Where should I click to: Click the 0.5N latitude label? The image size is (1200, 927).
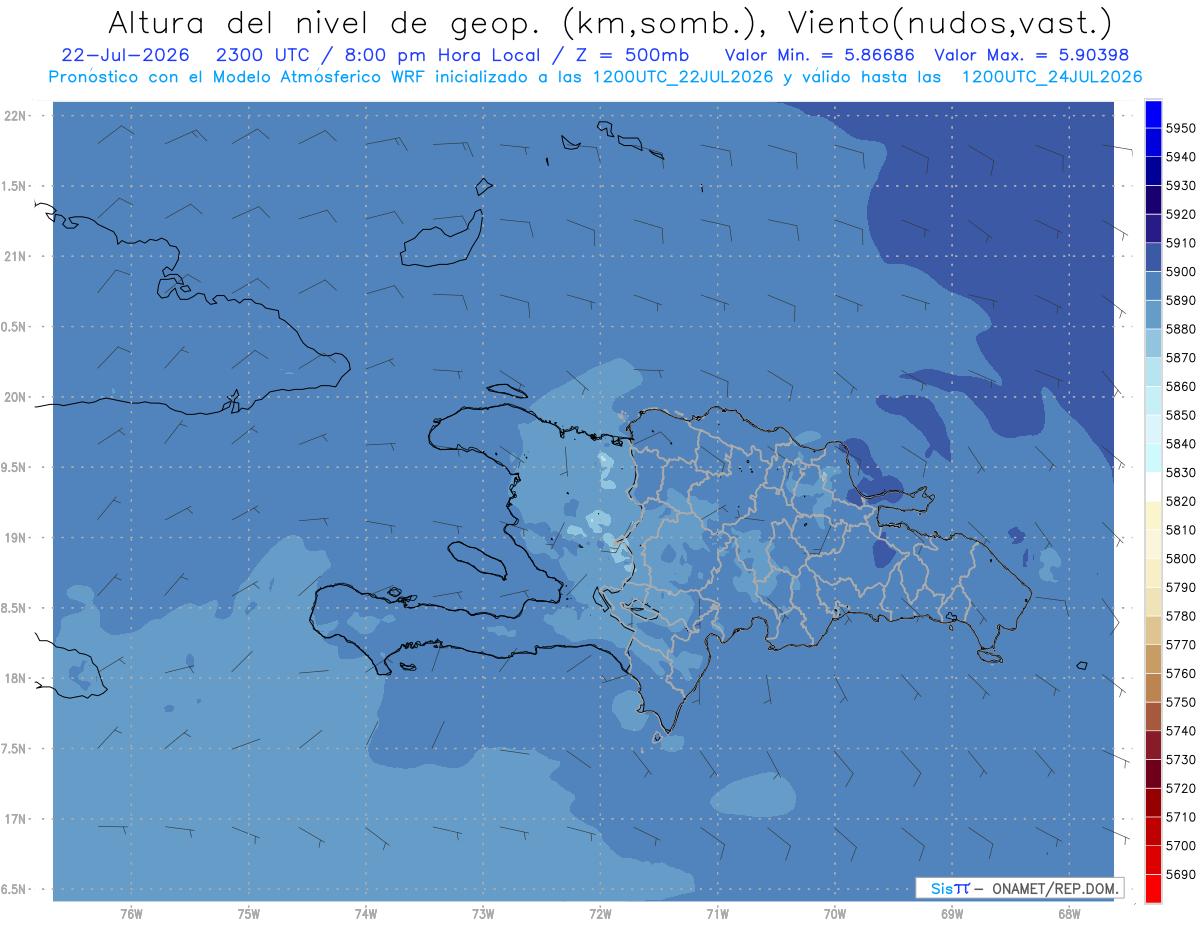coord(15,327)
